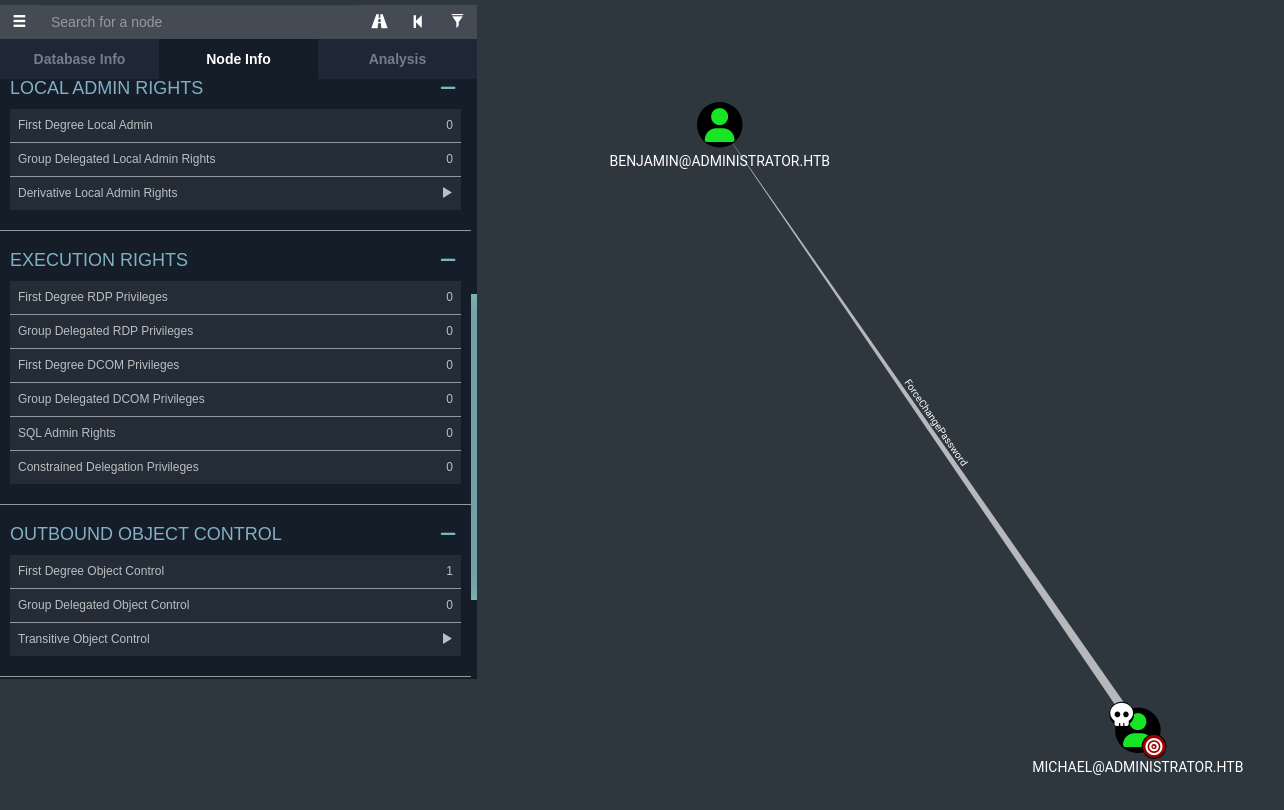This screenshot has height=810, width=1284.
Task: Select the BENJAMIN user node icon
Action: (719, 125)
